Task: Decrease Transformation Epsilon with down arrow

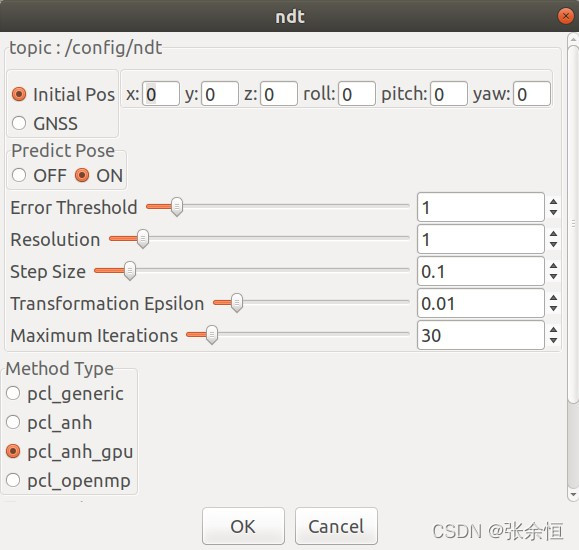Action: [553, 308]
